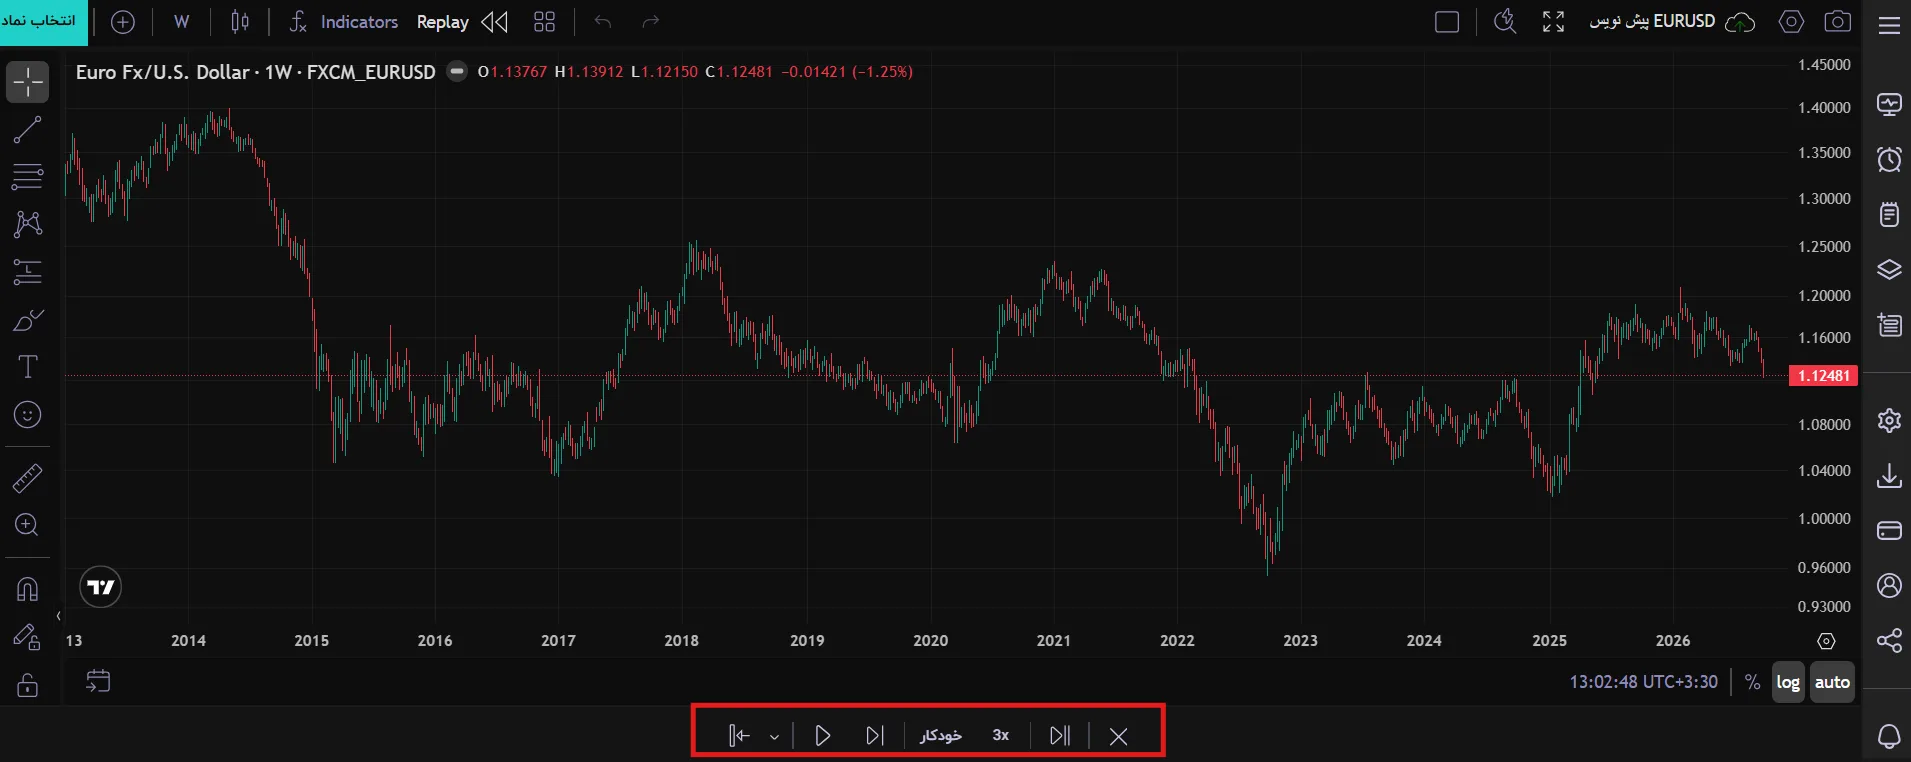Image resolution: width=1911 pixels, height=762 pixels.
Task: Open the W timeframe interval dropdown
Action: (181, 22)
